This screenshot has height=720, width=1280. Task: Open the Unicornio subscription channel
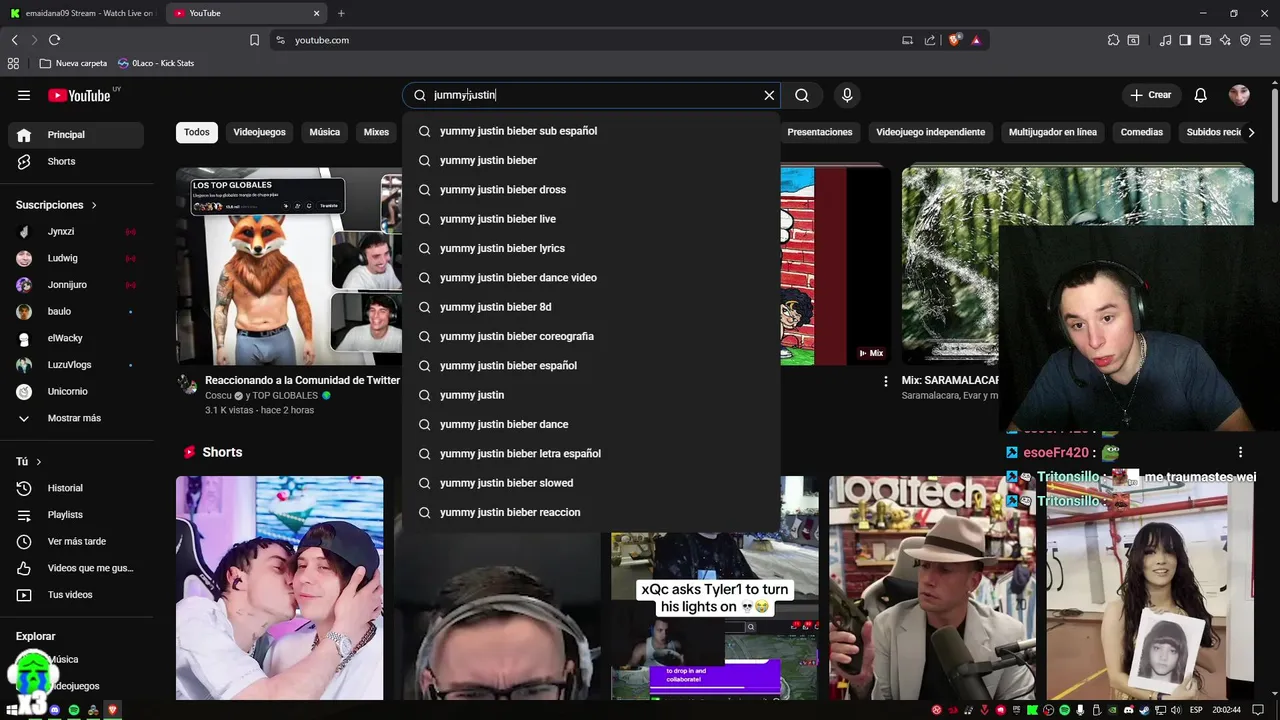point(76,391)
